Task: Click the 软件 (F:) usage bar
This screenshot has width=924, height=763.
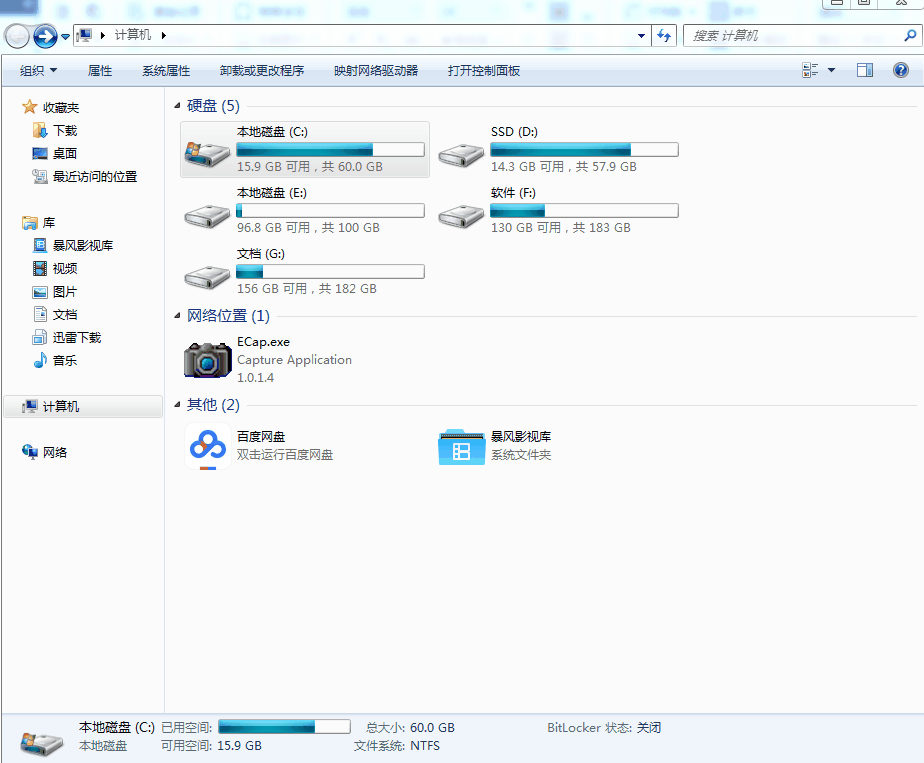Action: 584,211
